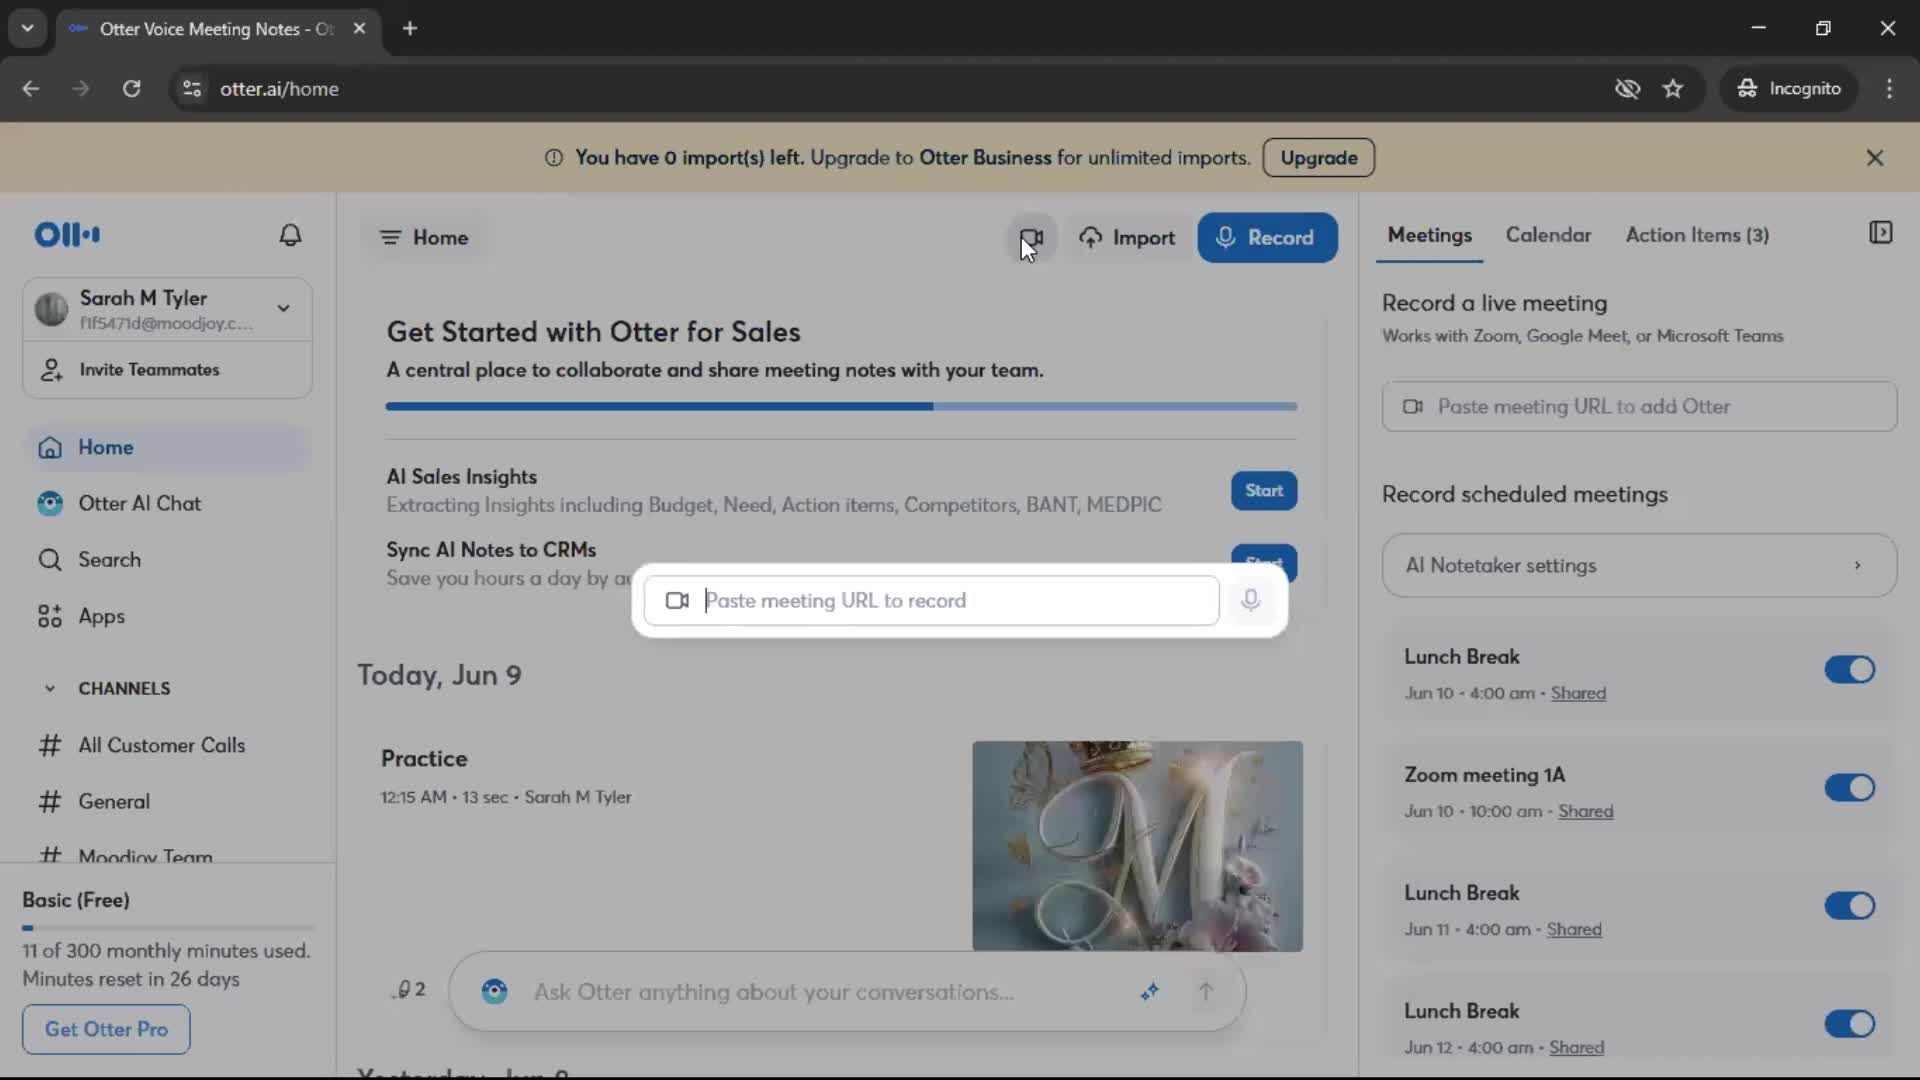Toggle Lunch Break Jun 11 recording switch
Viewport: 1920px width, 1080px height.
tap(1849, 906)
